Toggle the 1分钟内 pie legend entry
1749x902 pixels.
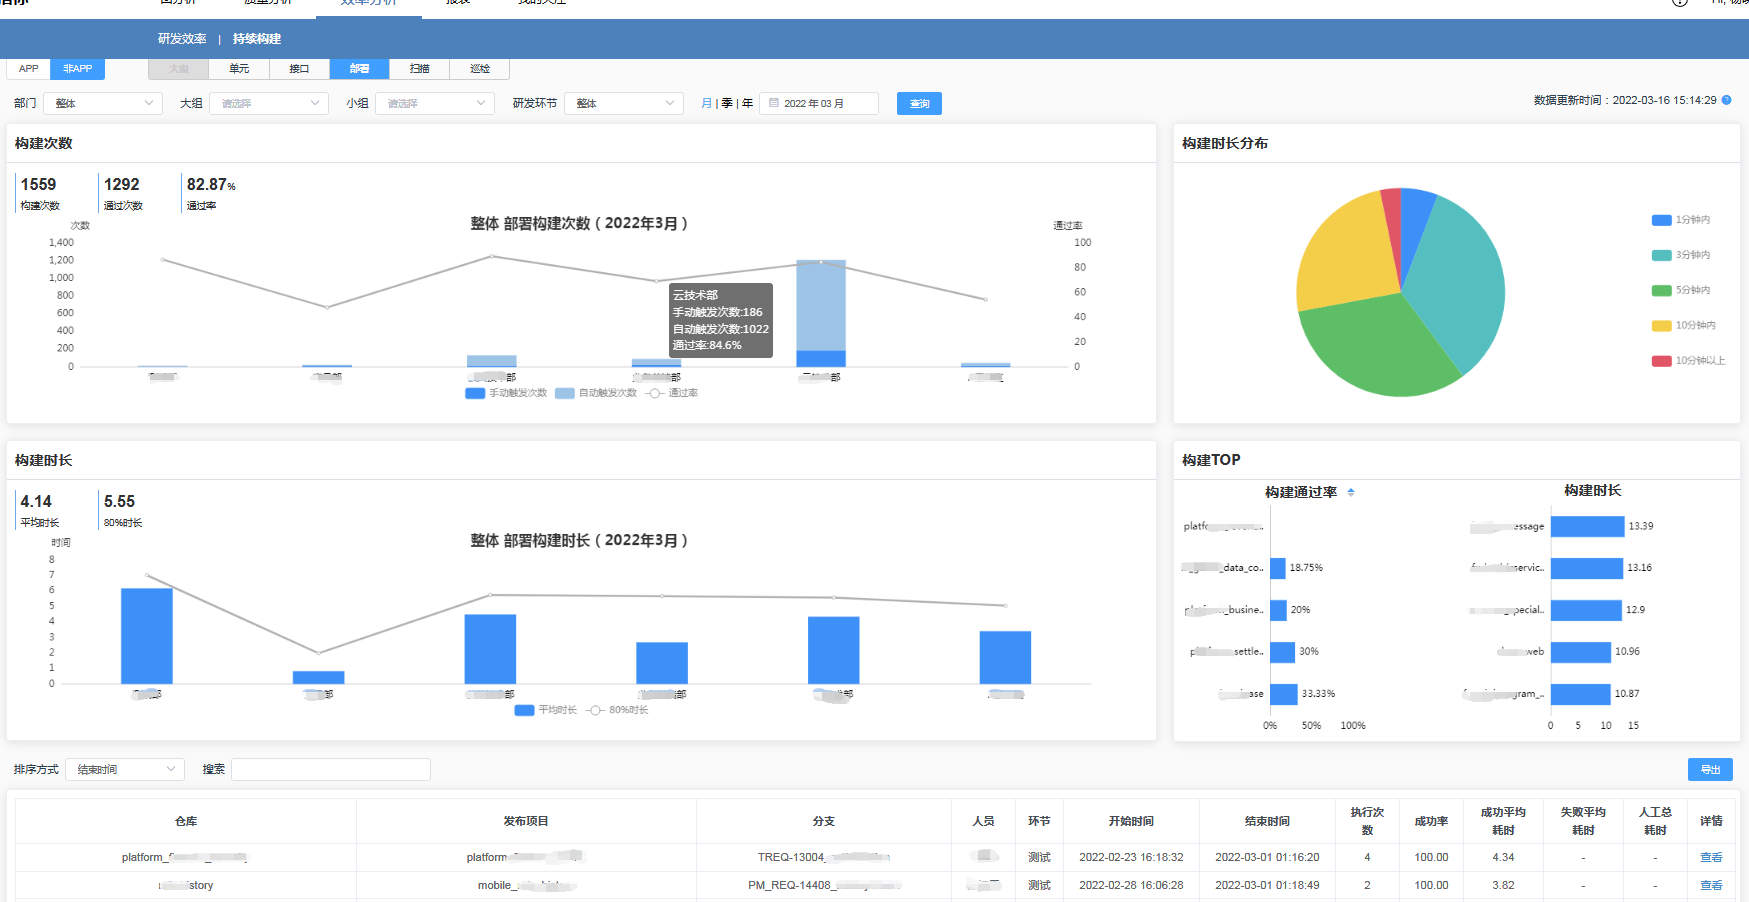pyautogui.click(x=1681, y=220)
